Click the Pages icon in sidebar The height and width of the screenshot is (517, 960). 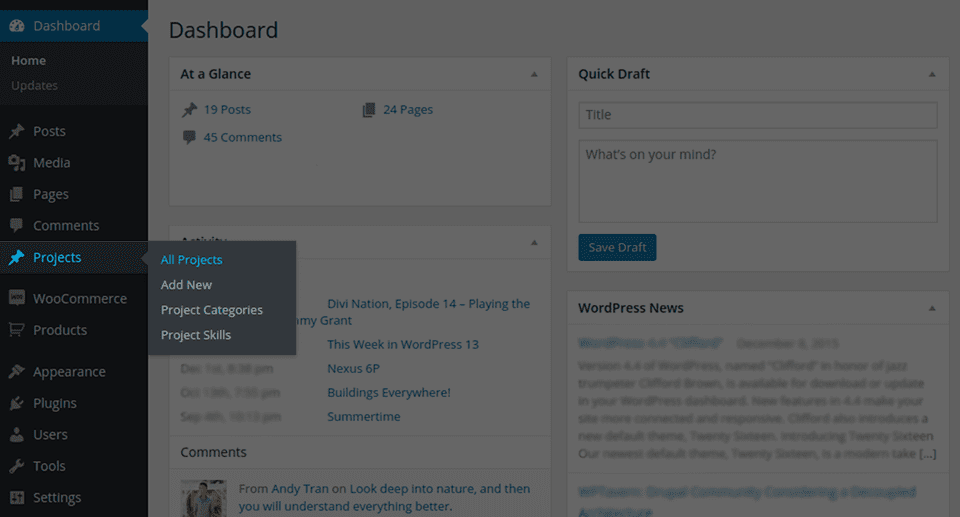pyautogui.click(x=17, y=194)
